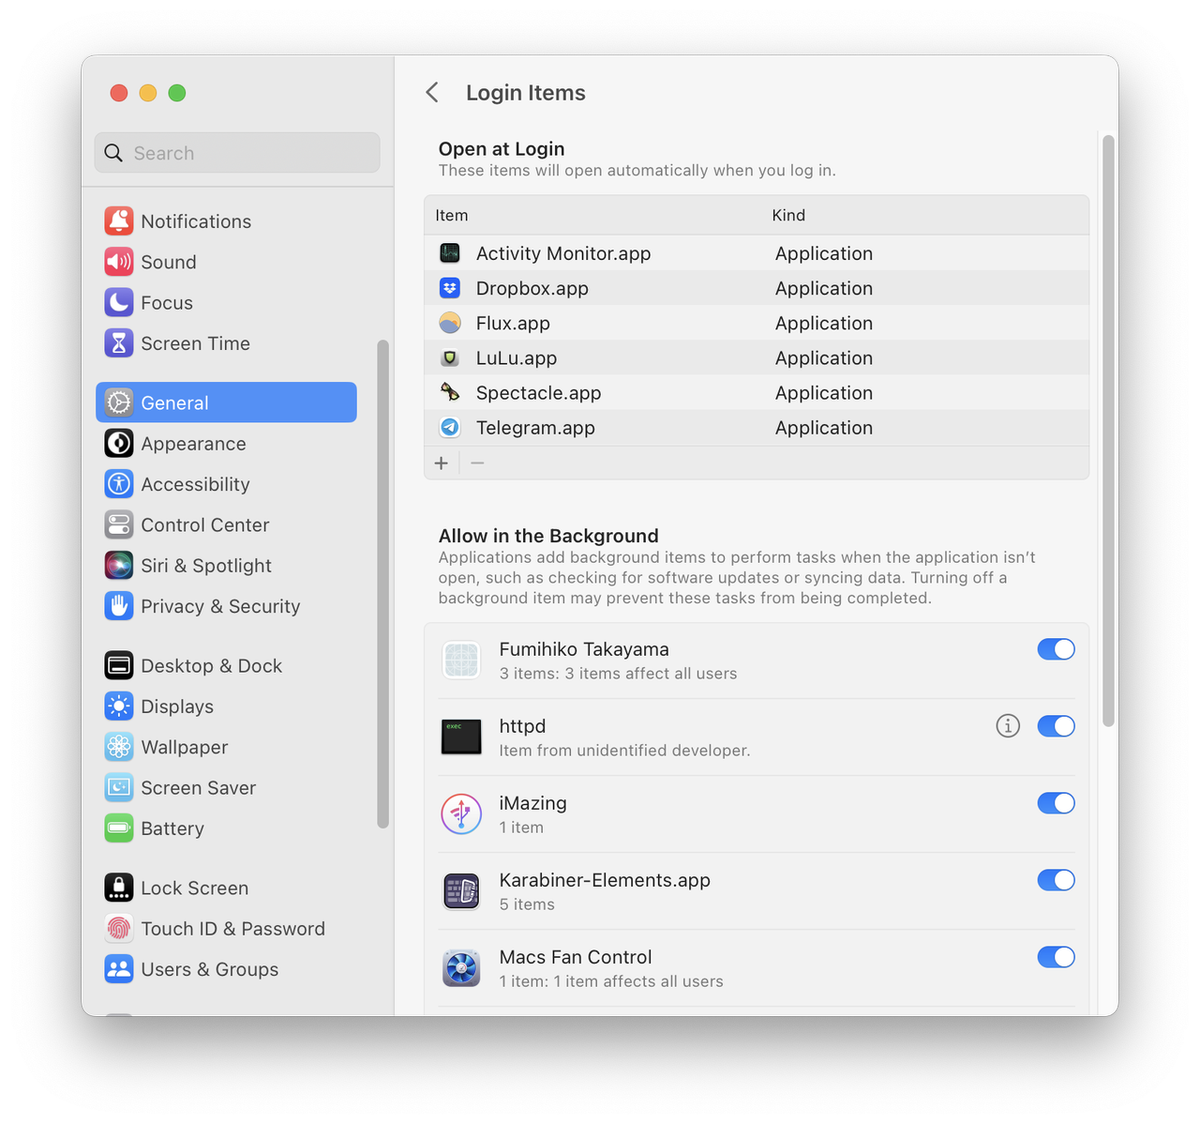Click '3 items: 3 items affect all users'
This screenshot has height=1124, width=1200.
pyautogui.click(x=618, y=673)
